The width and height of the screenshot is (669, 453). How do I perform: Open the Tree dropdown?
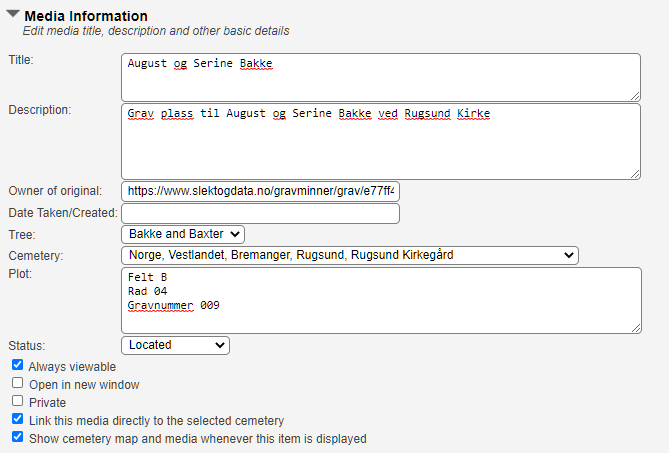(x=182, y=234)
